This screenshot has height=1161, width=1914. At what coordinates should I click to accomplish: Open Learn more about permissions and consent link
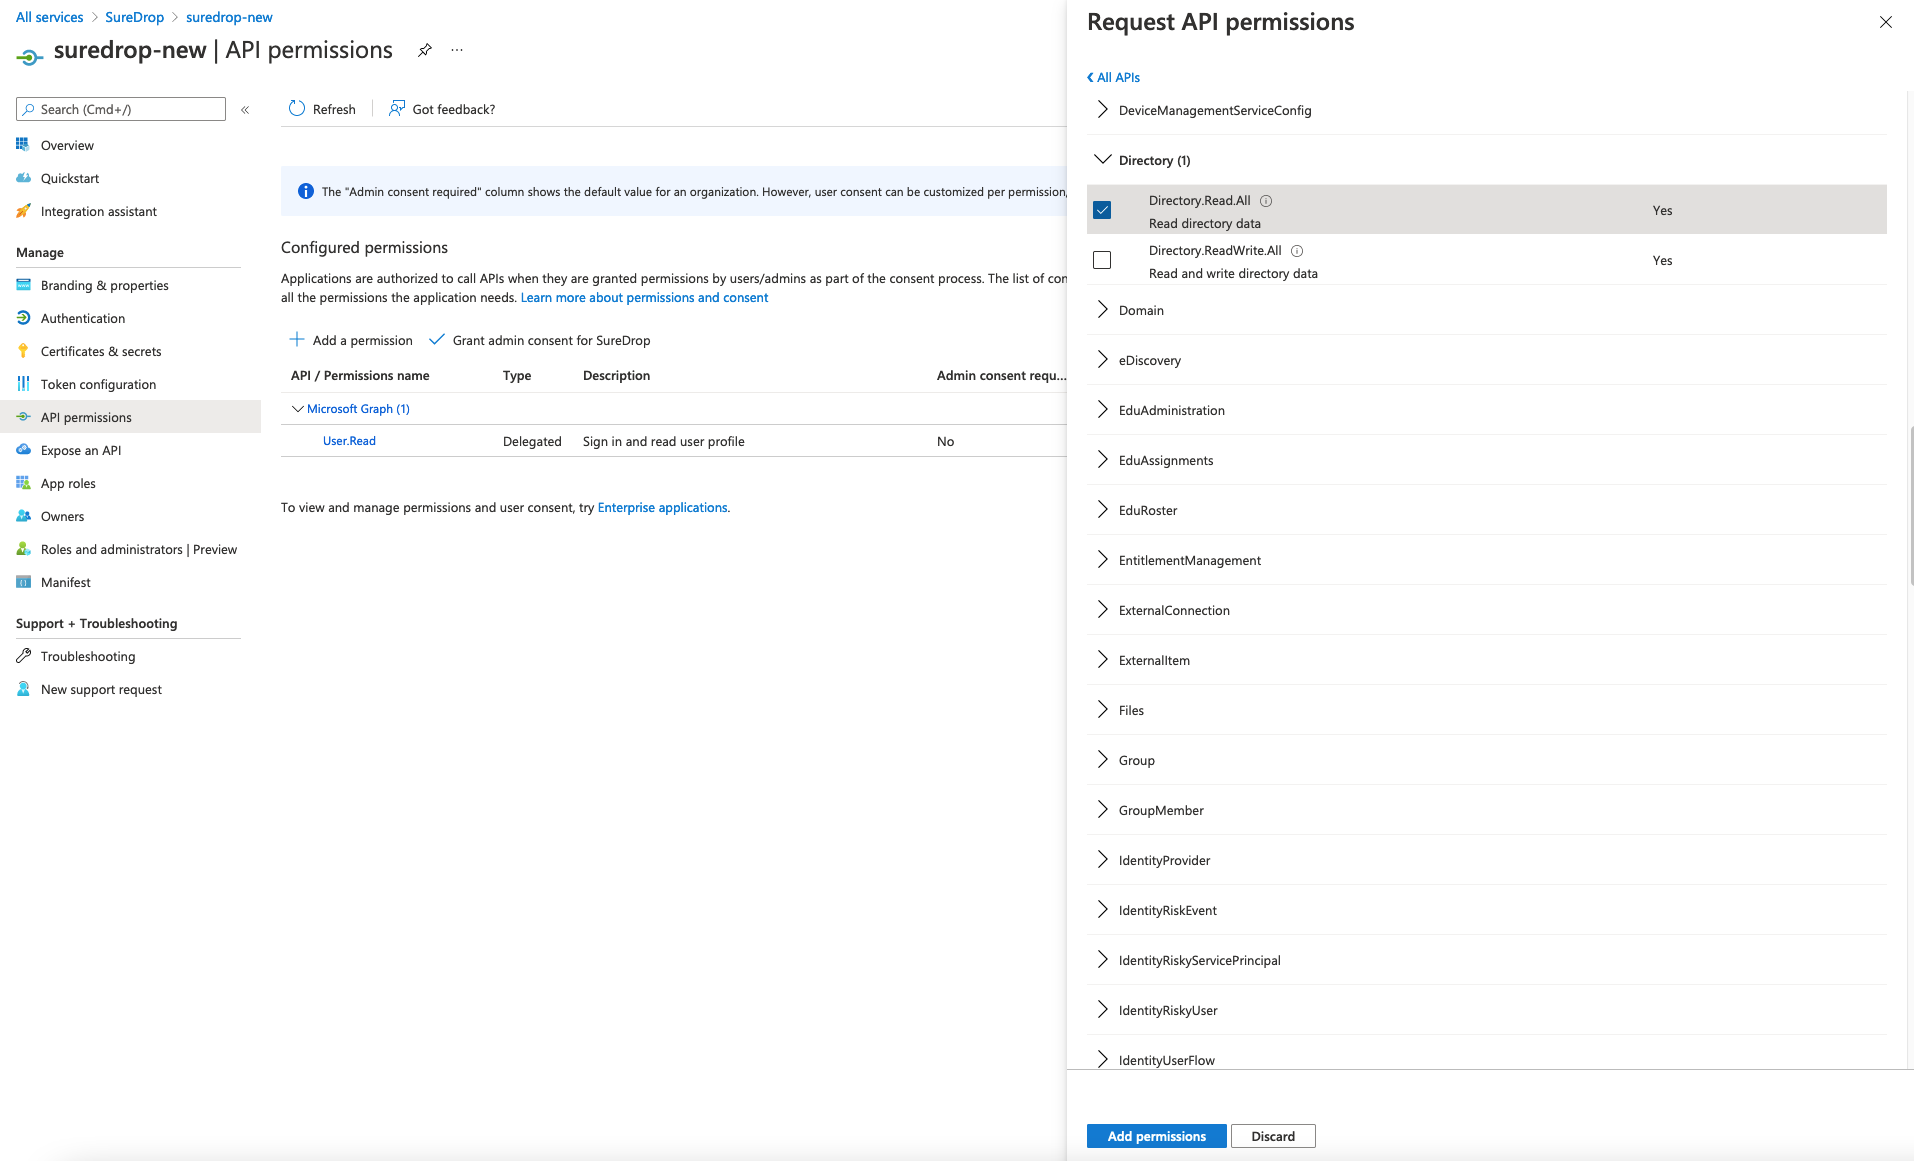(x=644, y=298)
